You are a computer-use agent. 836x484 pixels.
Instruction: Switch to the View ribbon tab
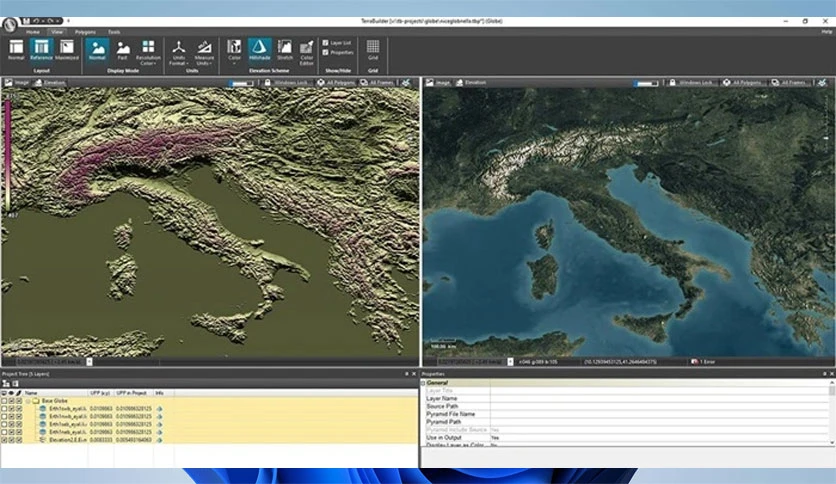pos(57,32)
